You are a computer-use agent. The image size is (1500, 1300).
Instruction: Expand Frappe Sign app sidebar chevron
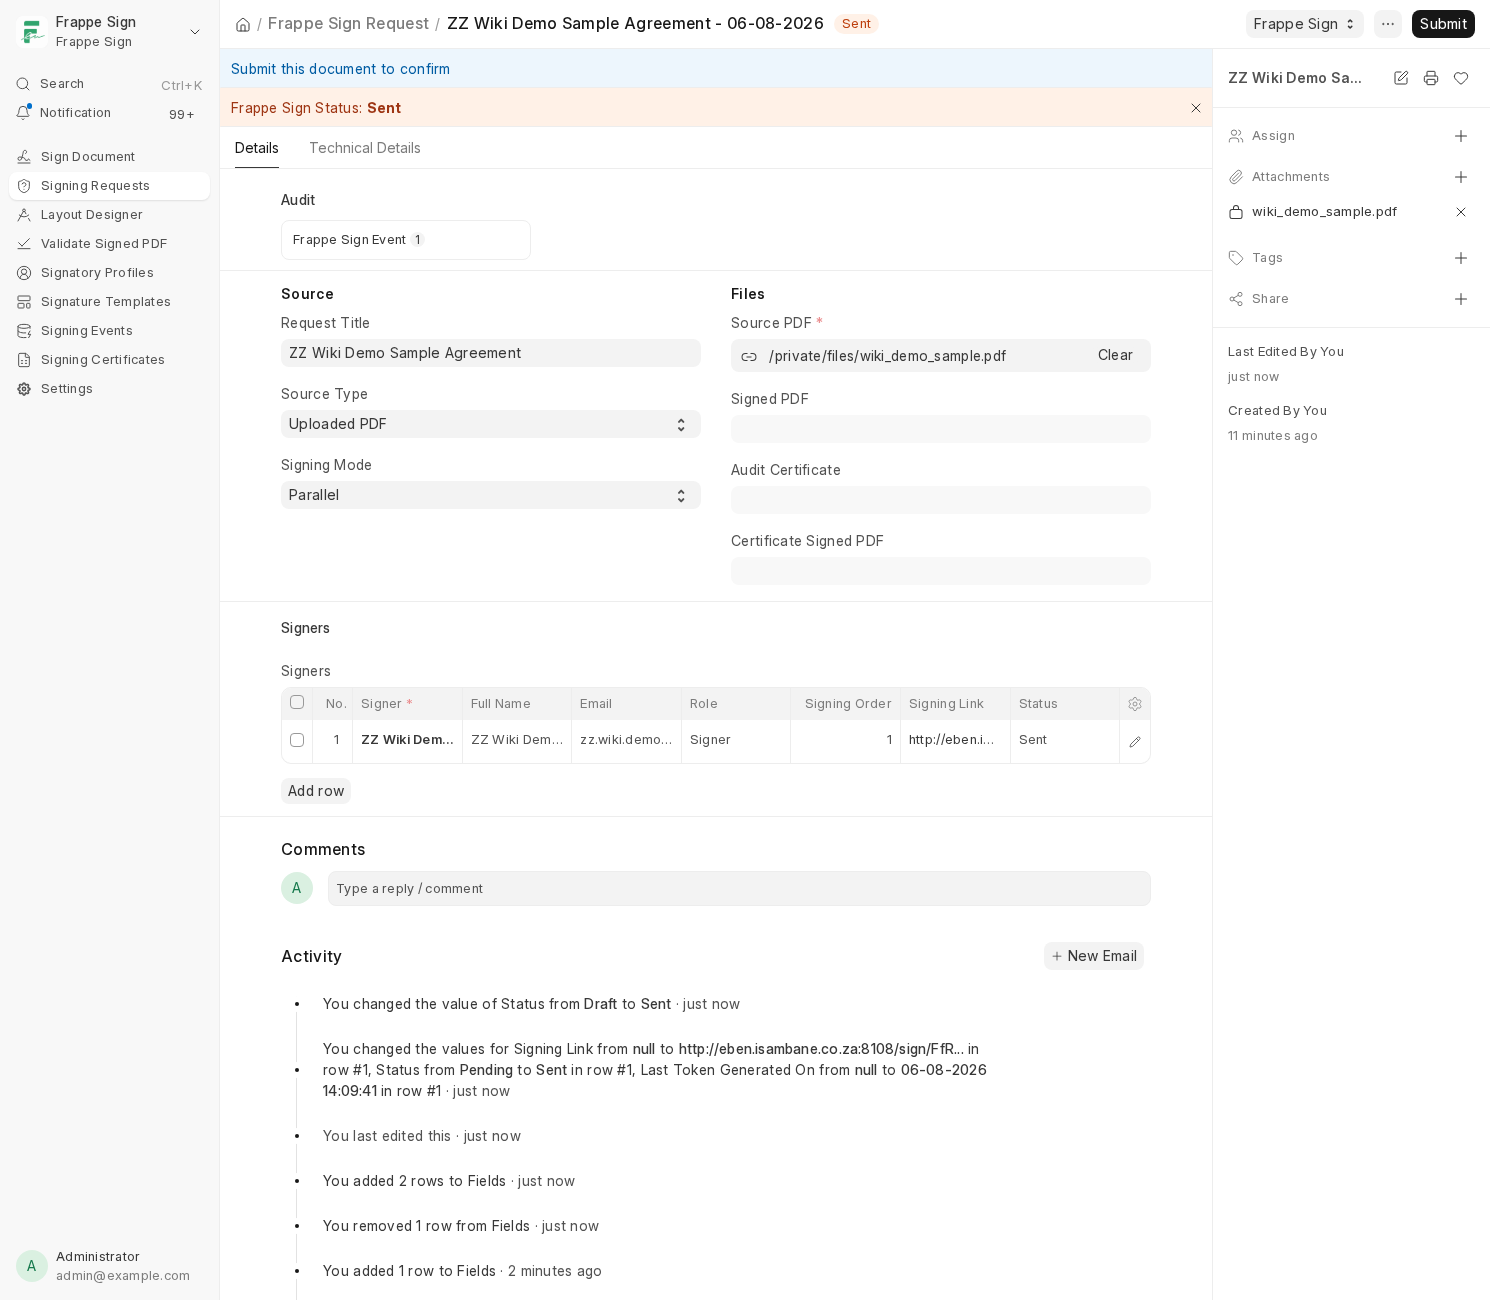coord(195,32)
